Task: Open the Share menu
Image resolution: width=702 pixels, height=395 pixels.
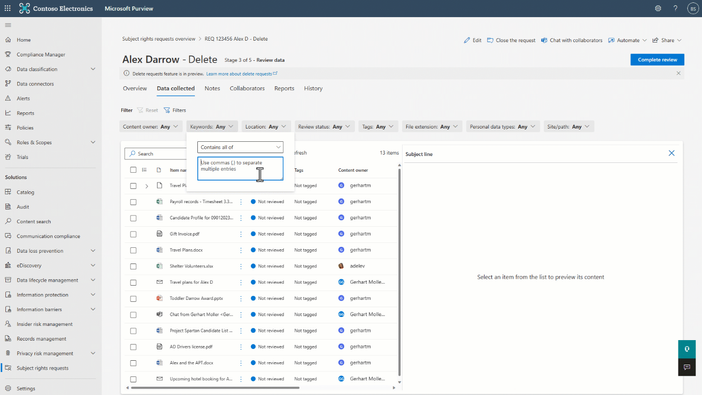Action: point(667,40)
